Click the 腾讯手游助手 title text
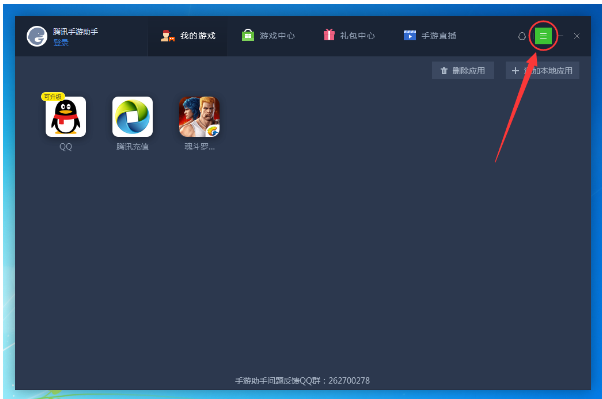Image resolution: width=602 pixels, height=399 pixels. coord(75,31)
